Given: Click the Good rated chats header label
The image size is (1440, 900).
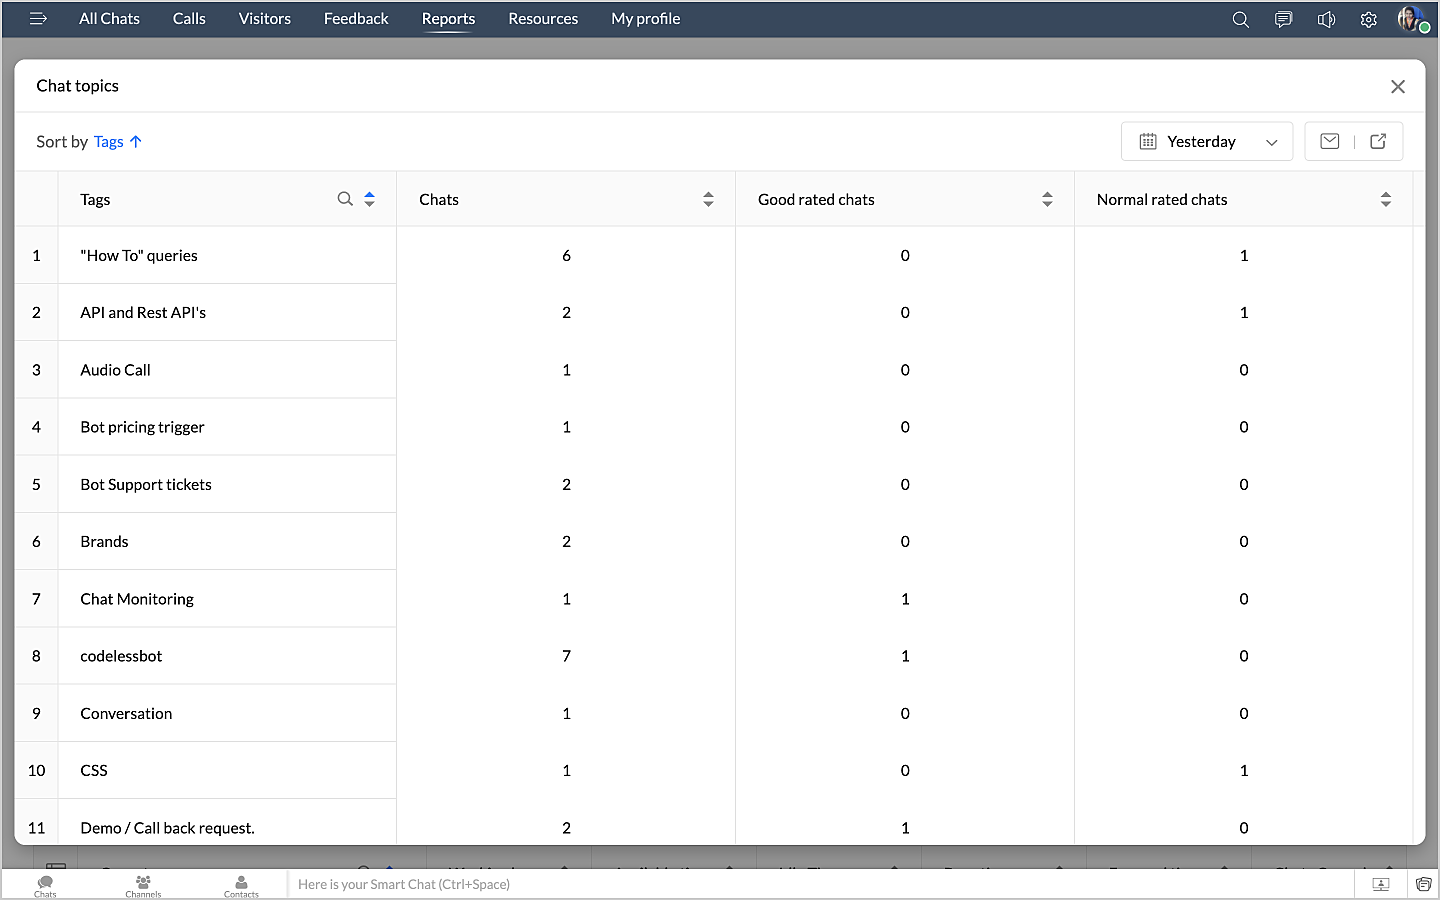Looking at the screenshot, I should coord(816,200).
